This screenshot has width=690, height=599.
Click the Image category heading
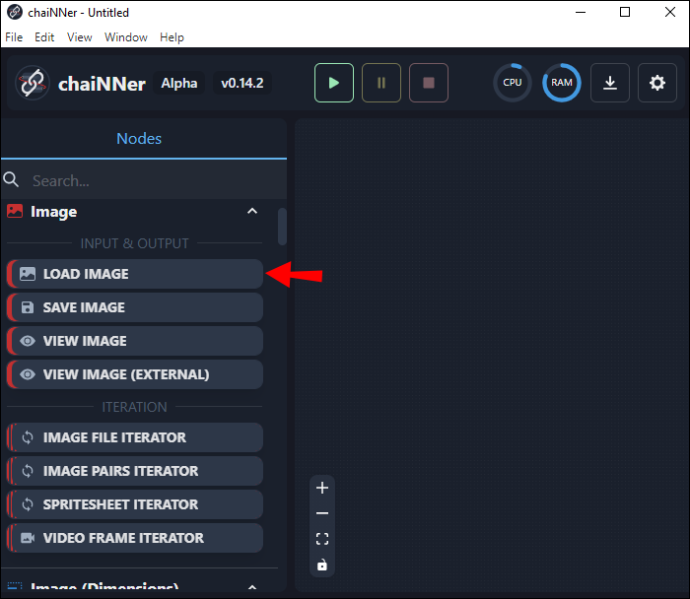point(54,212)
